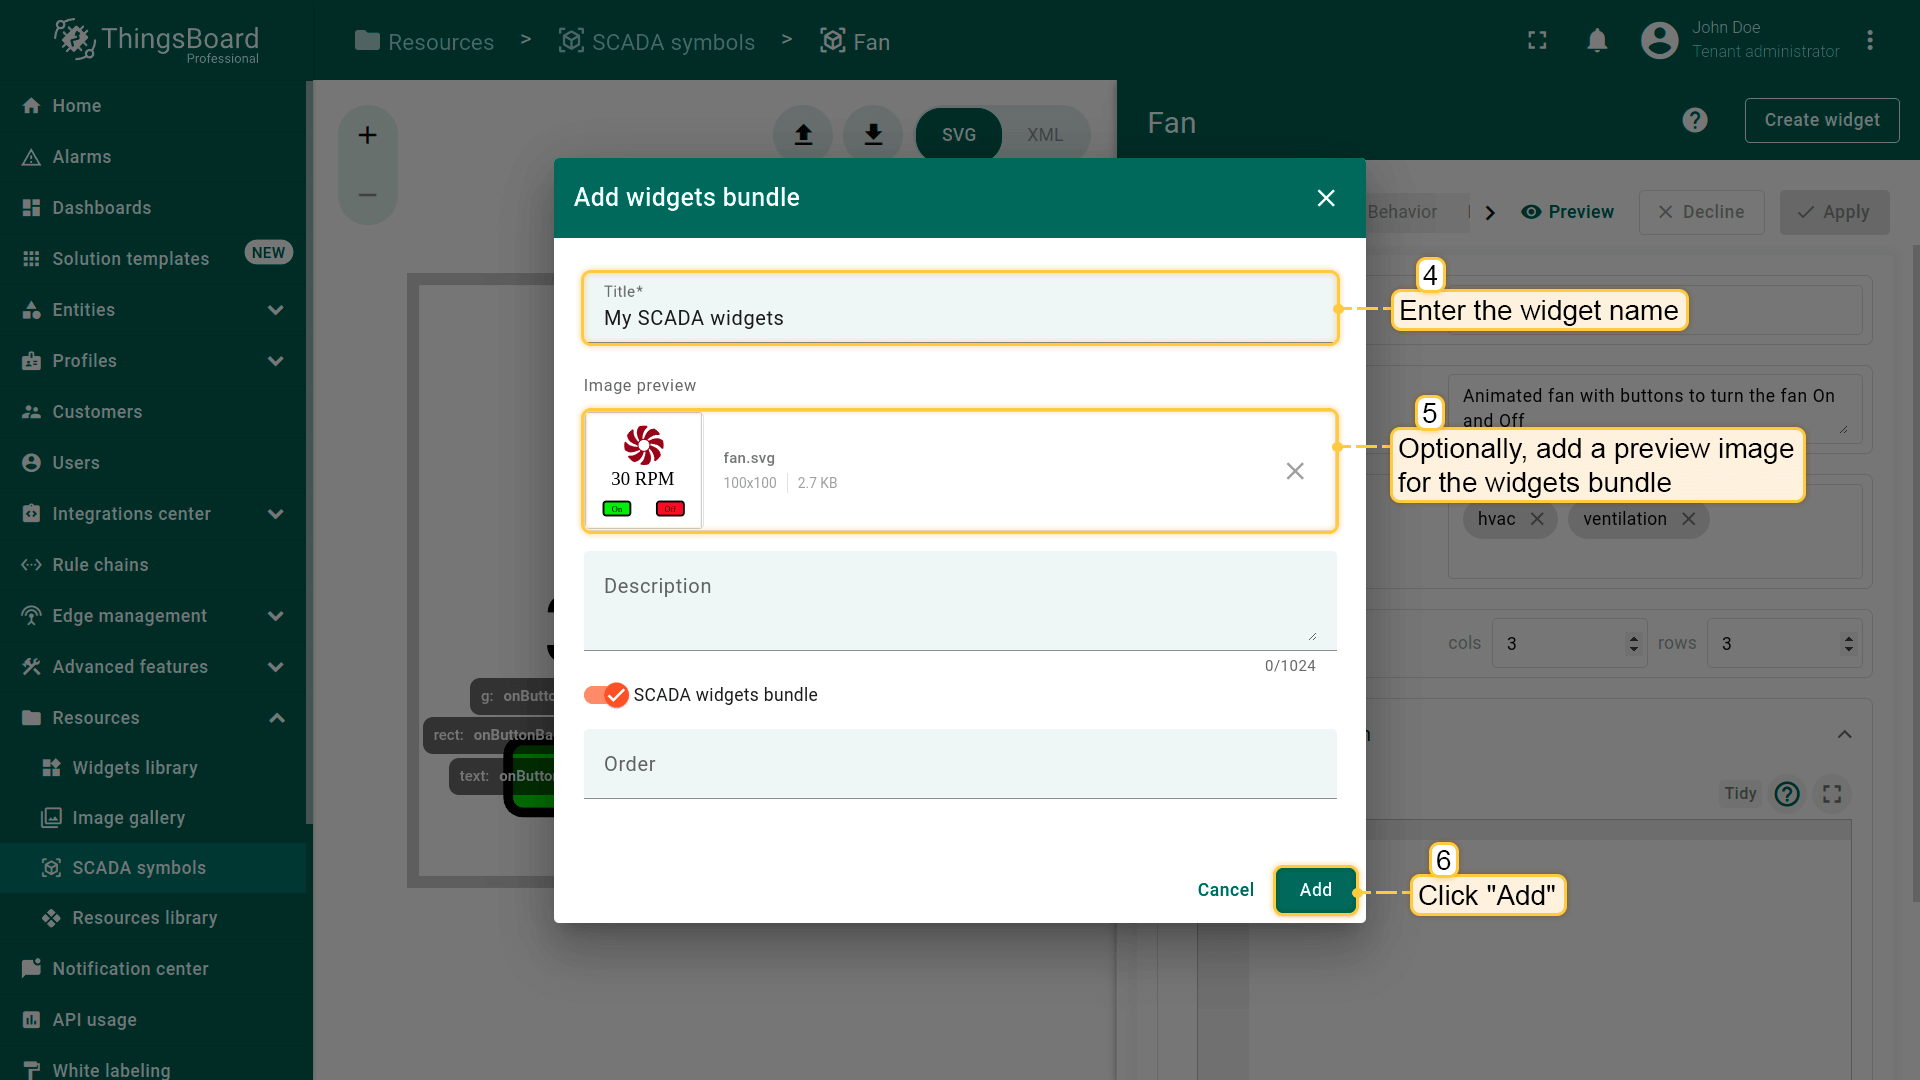Switch editor to SVG mode
1920x1080 pixels.
[x=958, y=134]
